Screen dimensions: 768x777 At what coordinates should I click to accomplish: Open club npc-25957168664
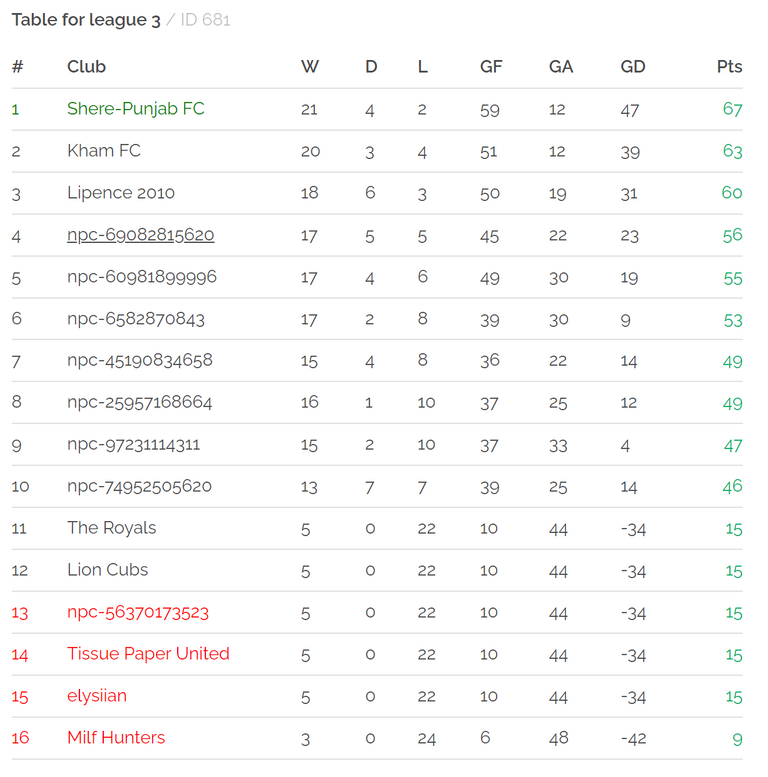[x=139, y=402]
